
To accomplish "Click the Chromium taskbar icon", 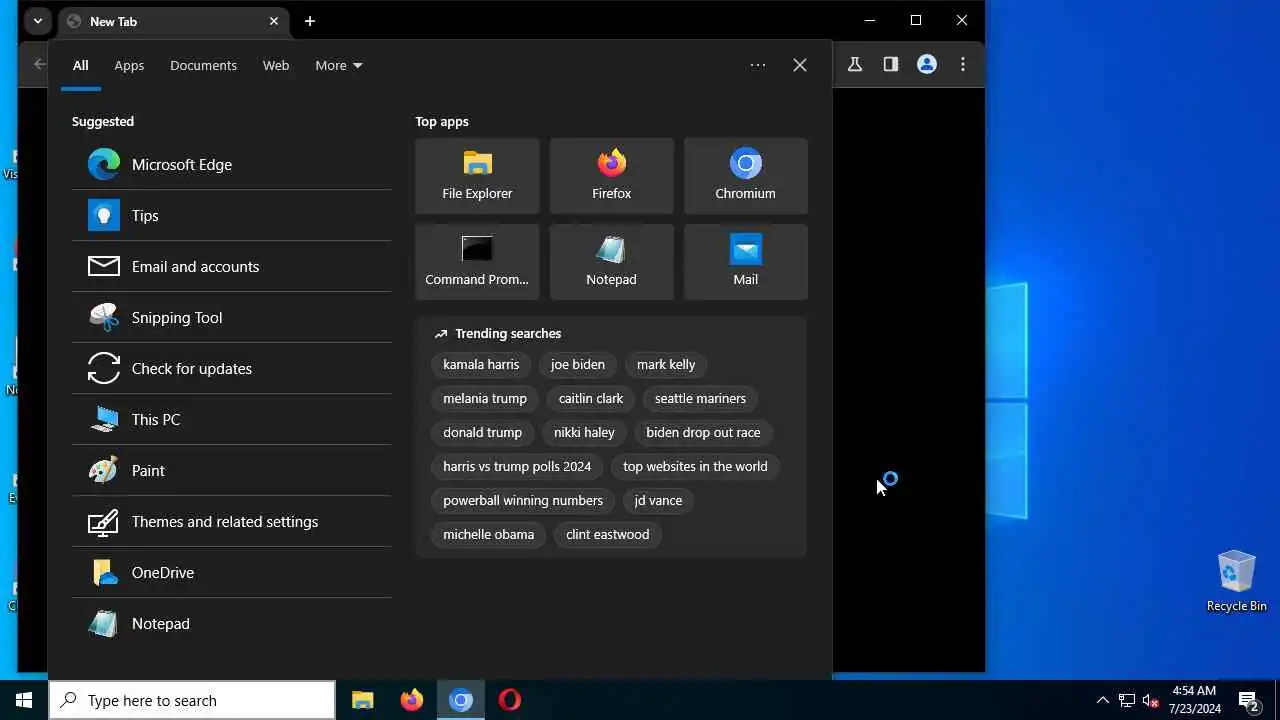I will pos(461,700).
